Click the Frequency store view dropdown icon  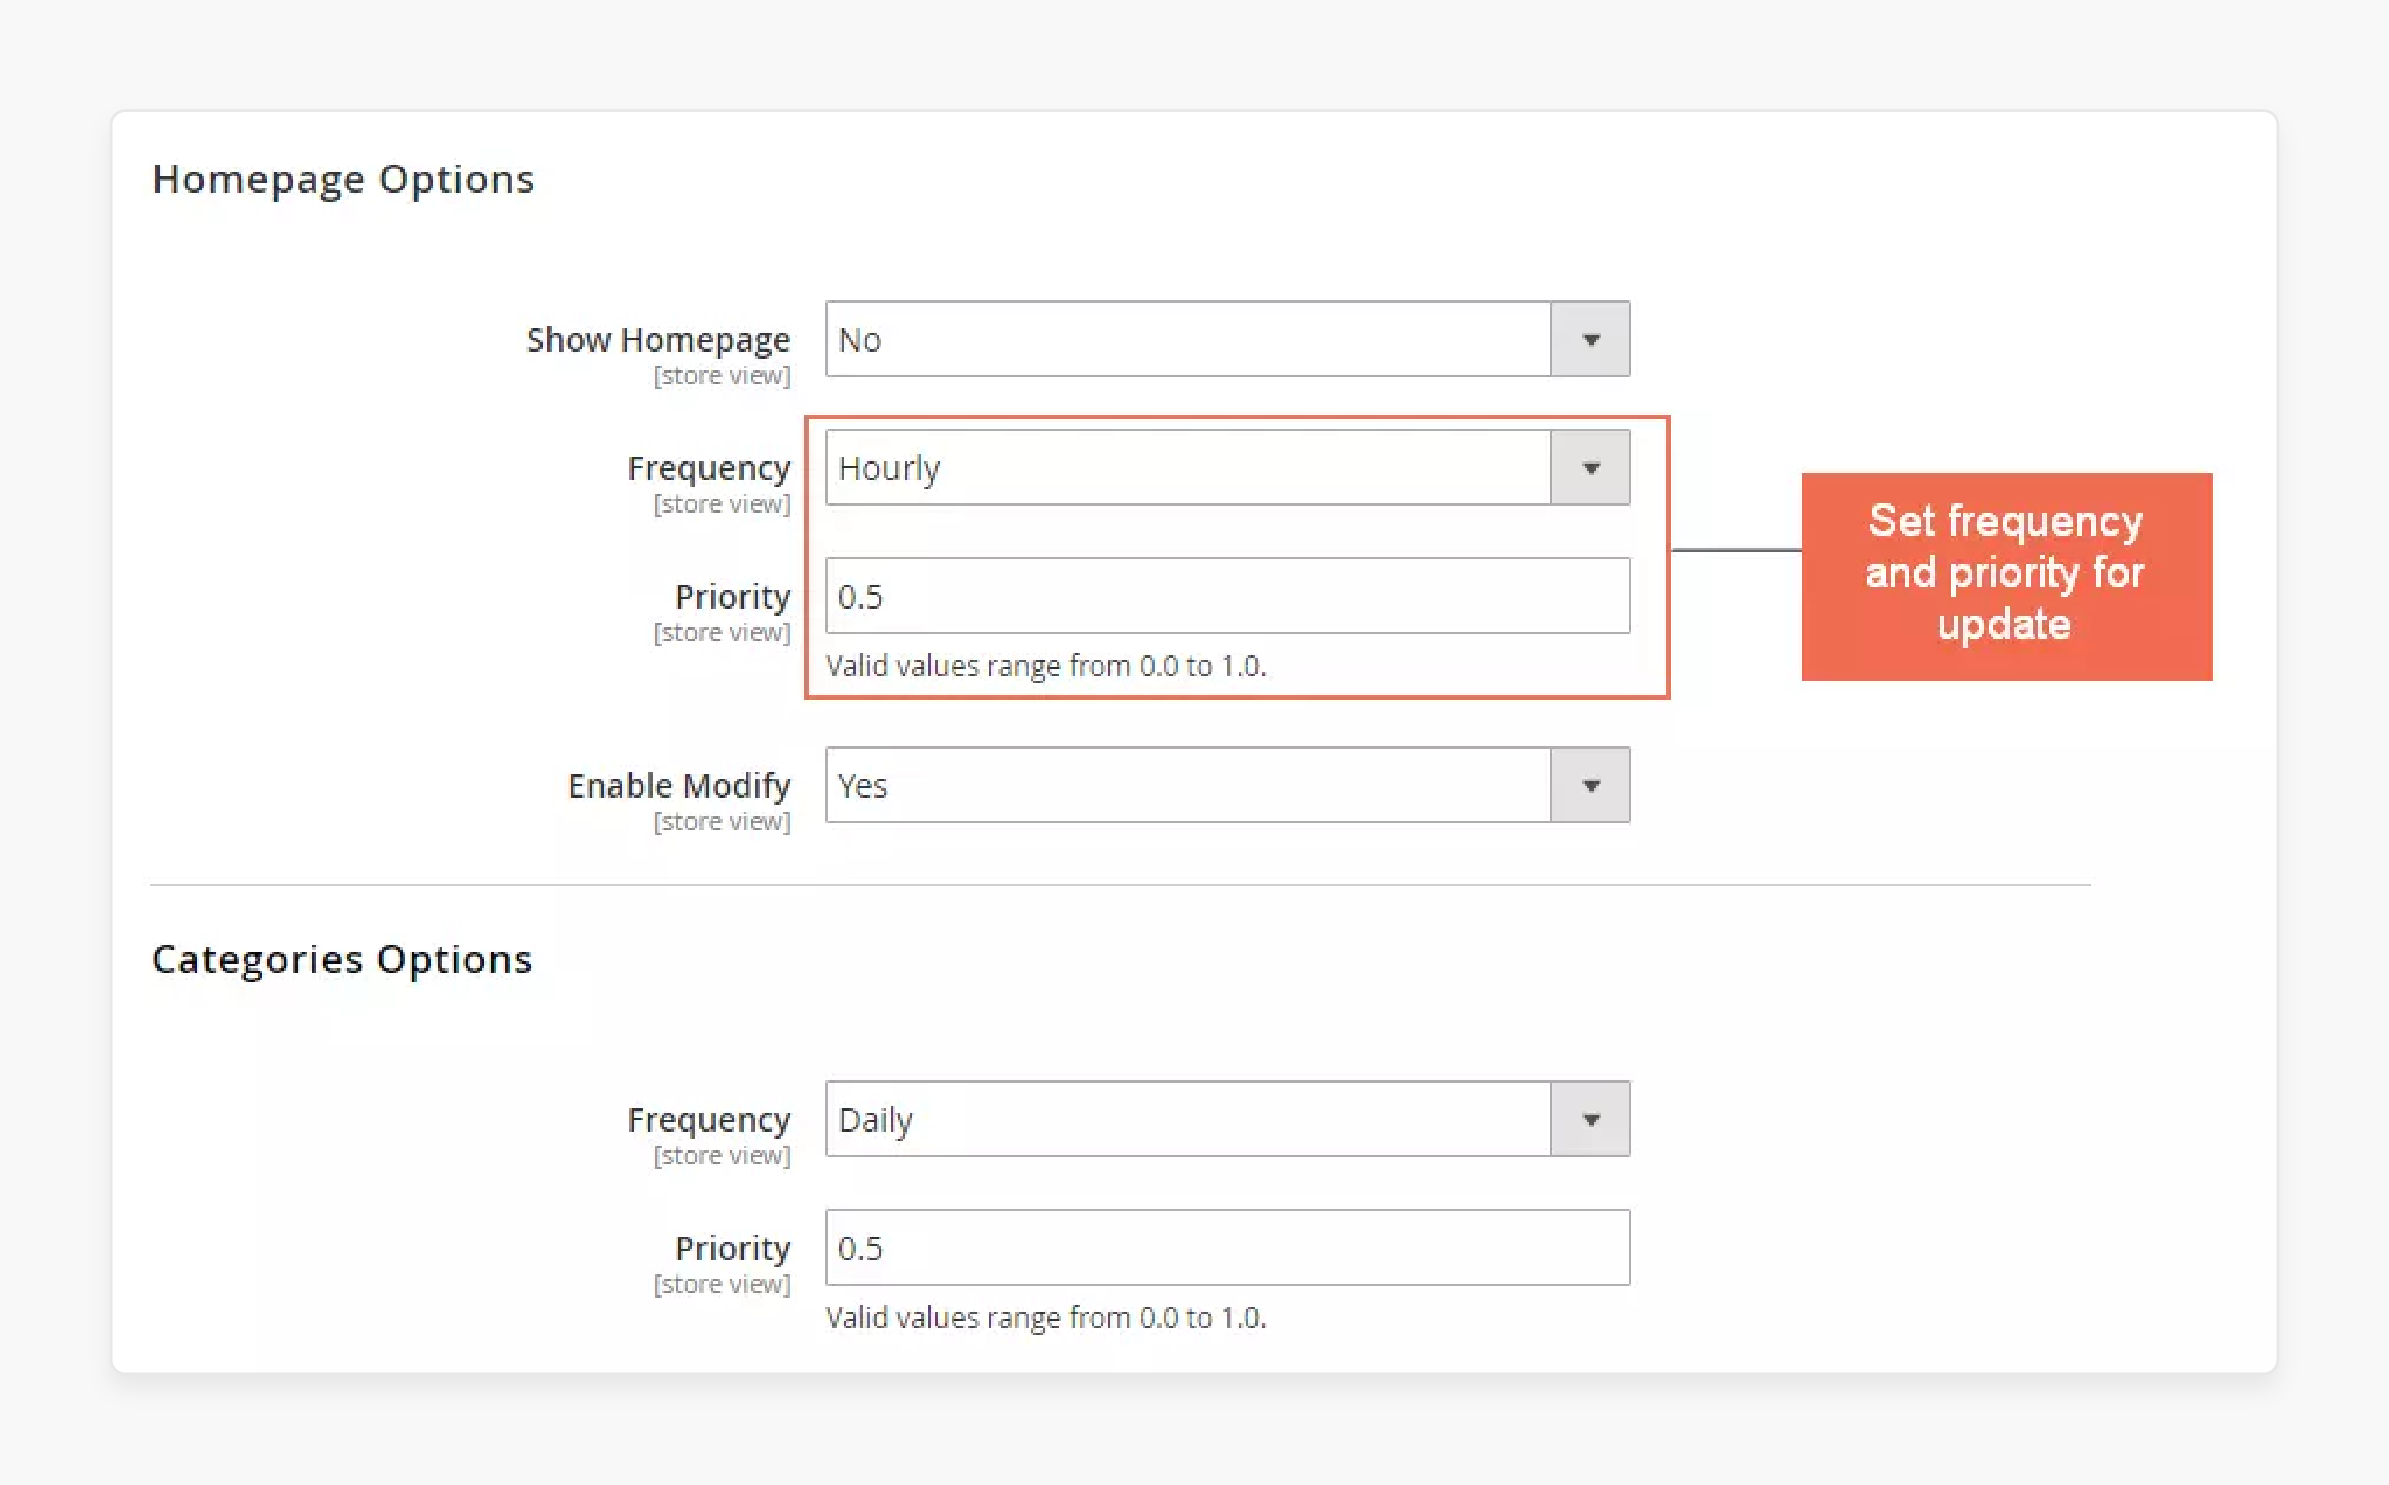point(1590,469)
